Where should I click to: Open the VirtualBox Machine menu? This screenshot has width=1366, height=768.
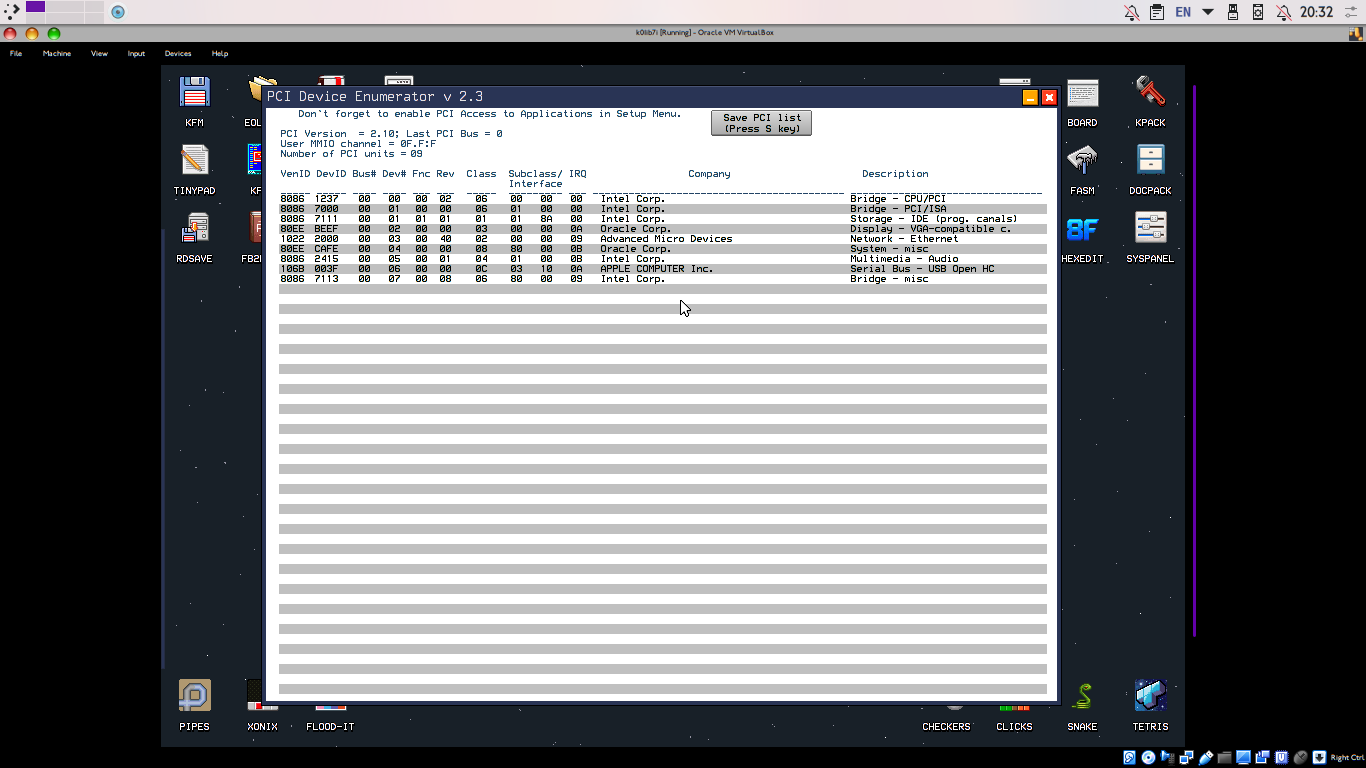click(57, 53)
